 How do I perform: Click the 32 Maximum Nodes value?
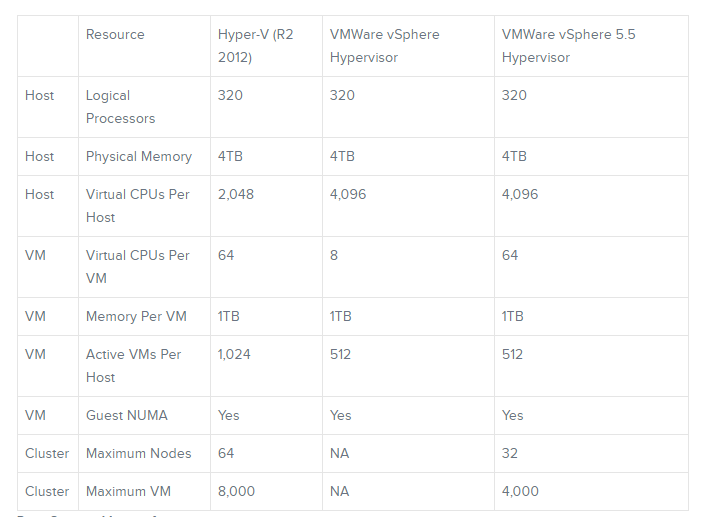pos(510,453)
